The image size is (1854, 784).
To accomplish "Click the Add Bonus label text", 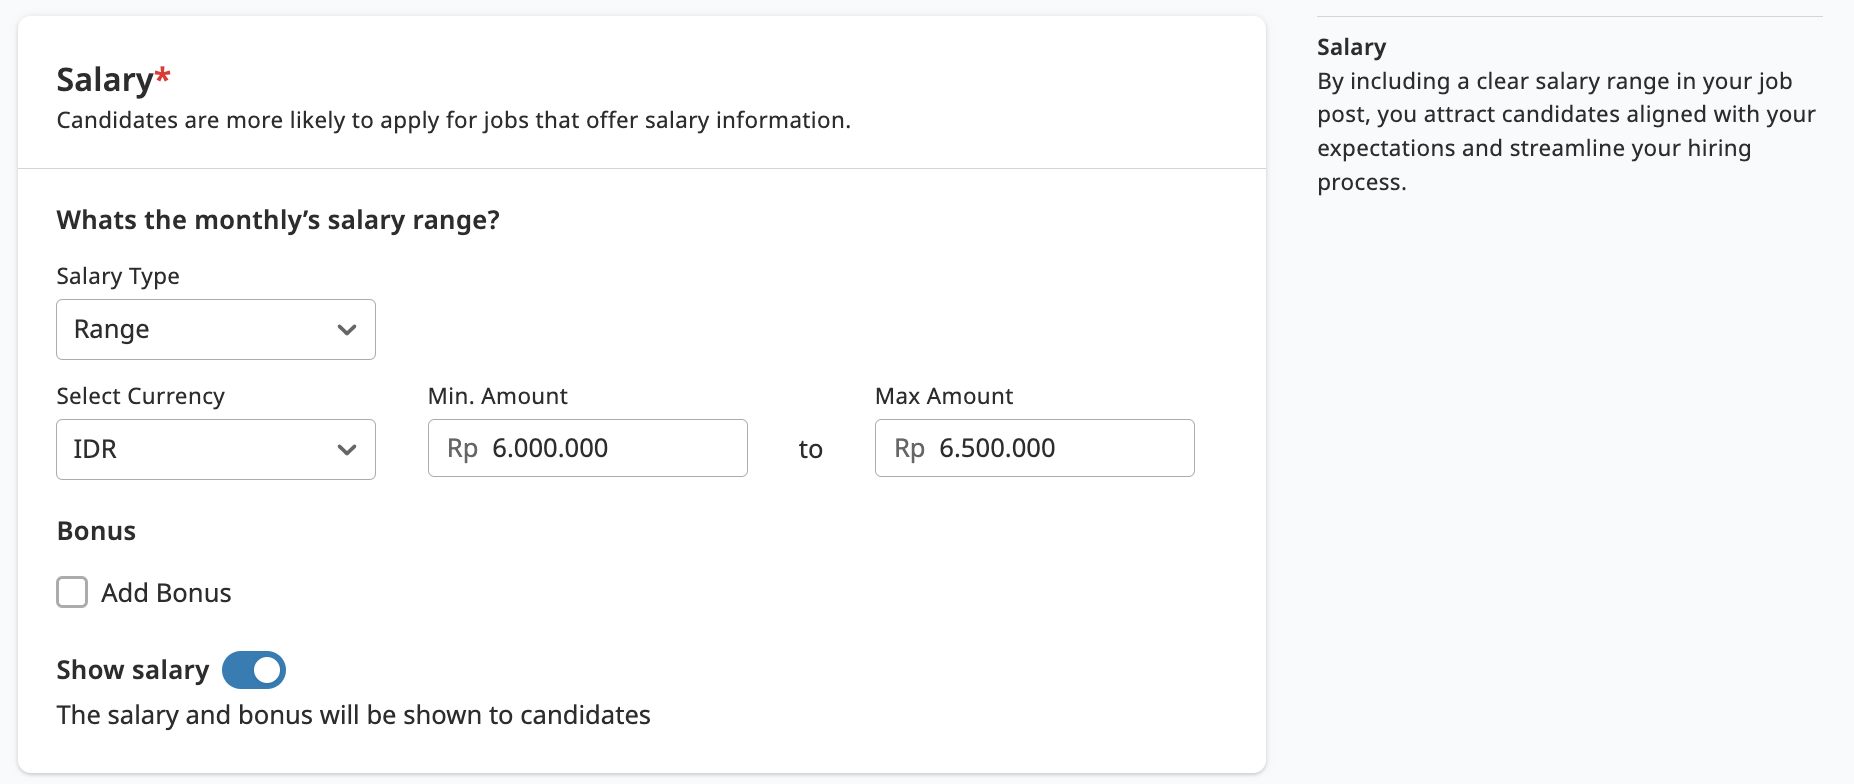I will 166,593.
